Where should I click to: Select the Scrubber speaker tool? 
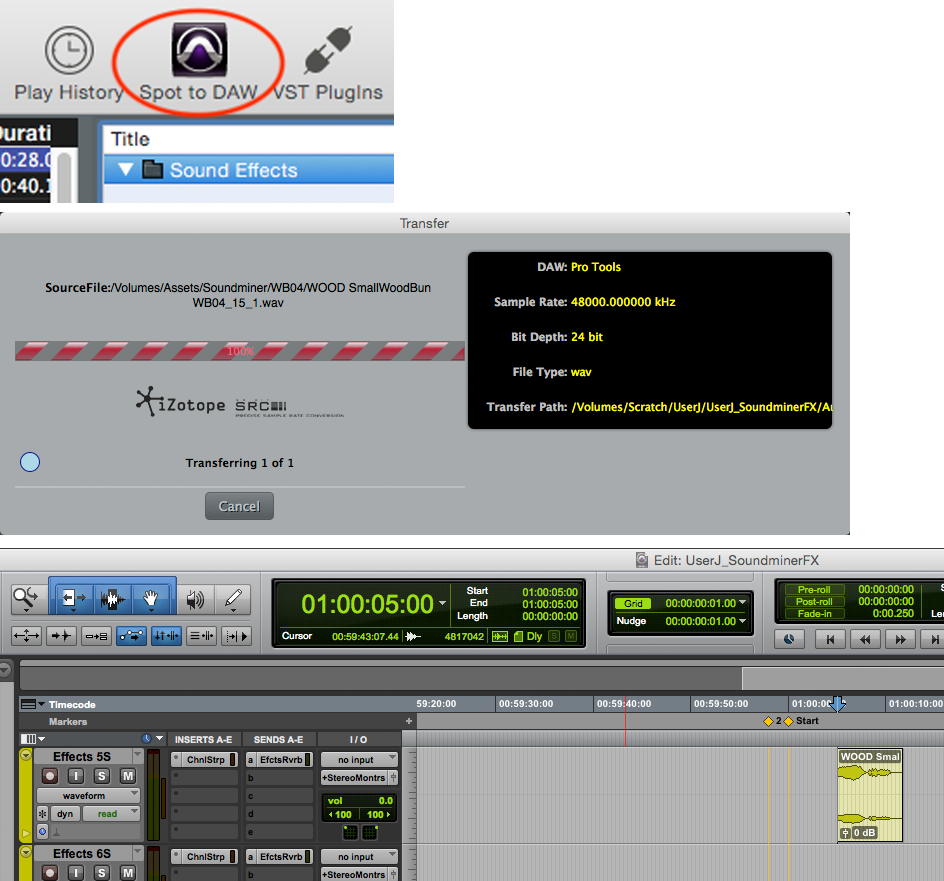(195, 599)
